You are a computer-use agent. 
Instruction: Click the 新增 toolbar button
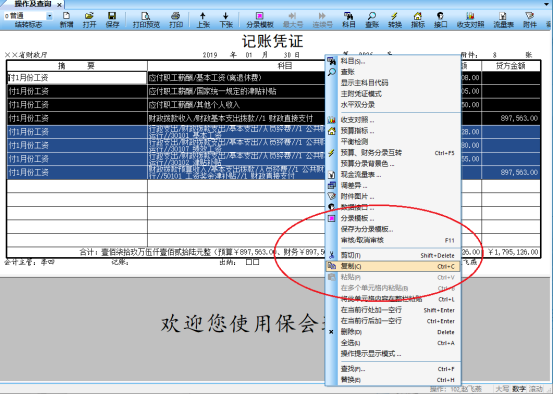(66, 20)
